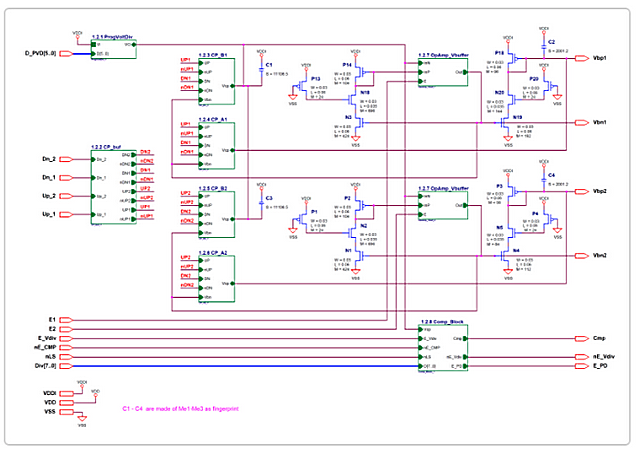Select the Up_2 input port symbol
The width and height of the screenshot is (640, 457).
[x=66, y=196]
